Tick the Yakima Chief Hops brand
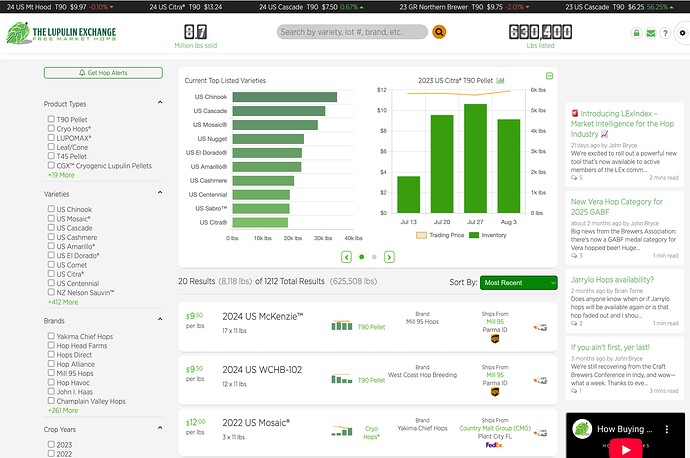The width and height of the screenshot is (690, 458). click(x=51, y=336)
